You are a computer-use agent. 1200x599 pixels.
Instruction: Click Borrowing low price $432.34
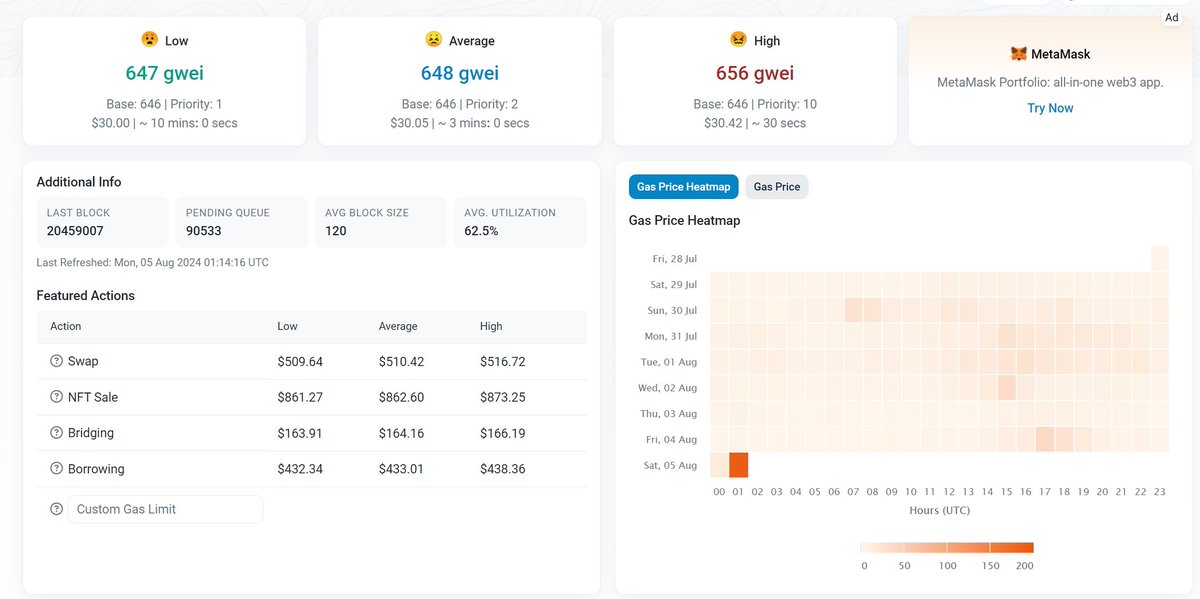coord(300,469)
